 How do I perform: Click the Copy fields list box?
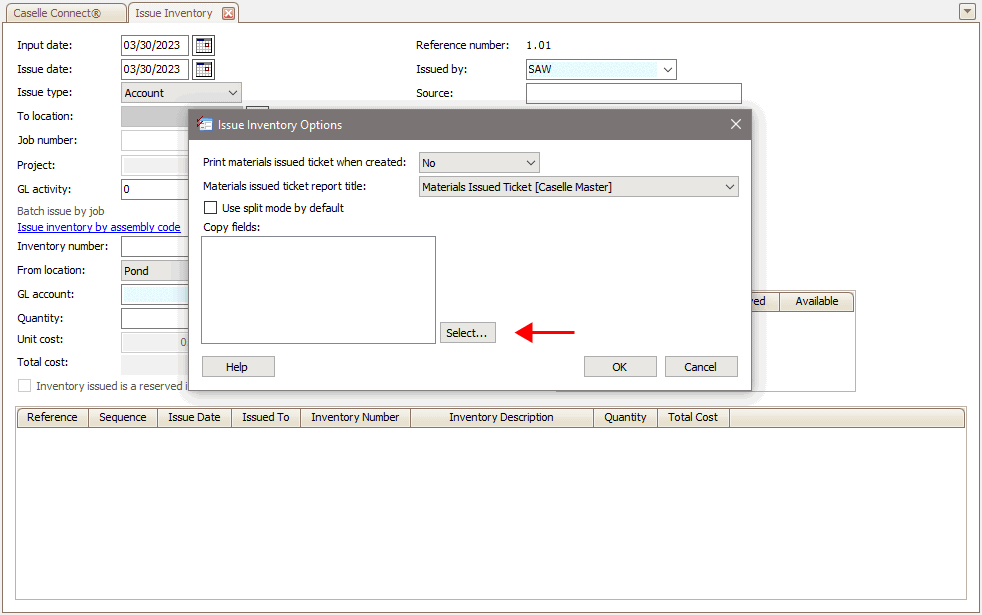[x=318, y=289]
